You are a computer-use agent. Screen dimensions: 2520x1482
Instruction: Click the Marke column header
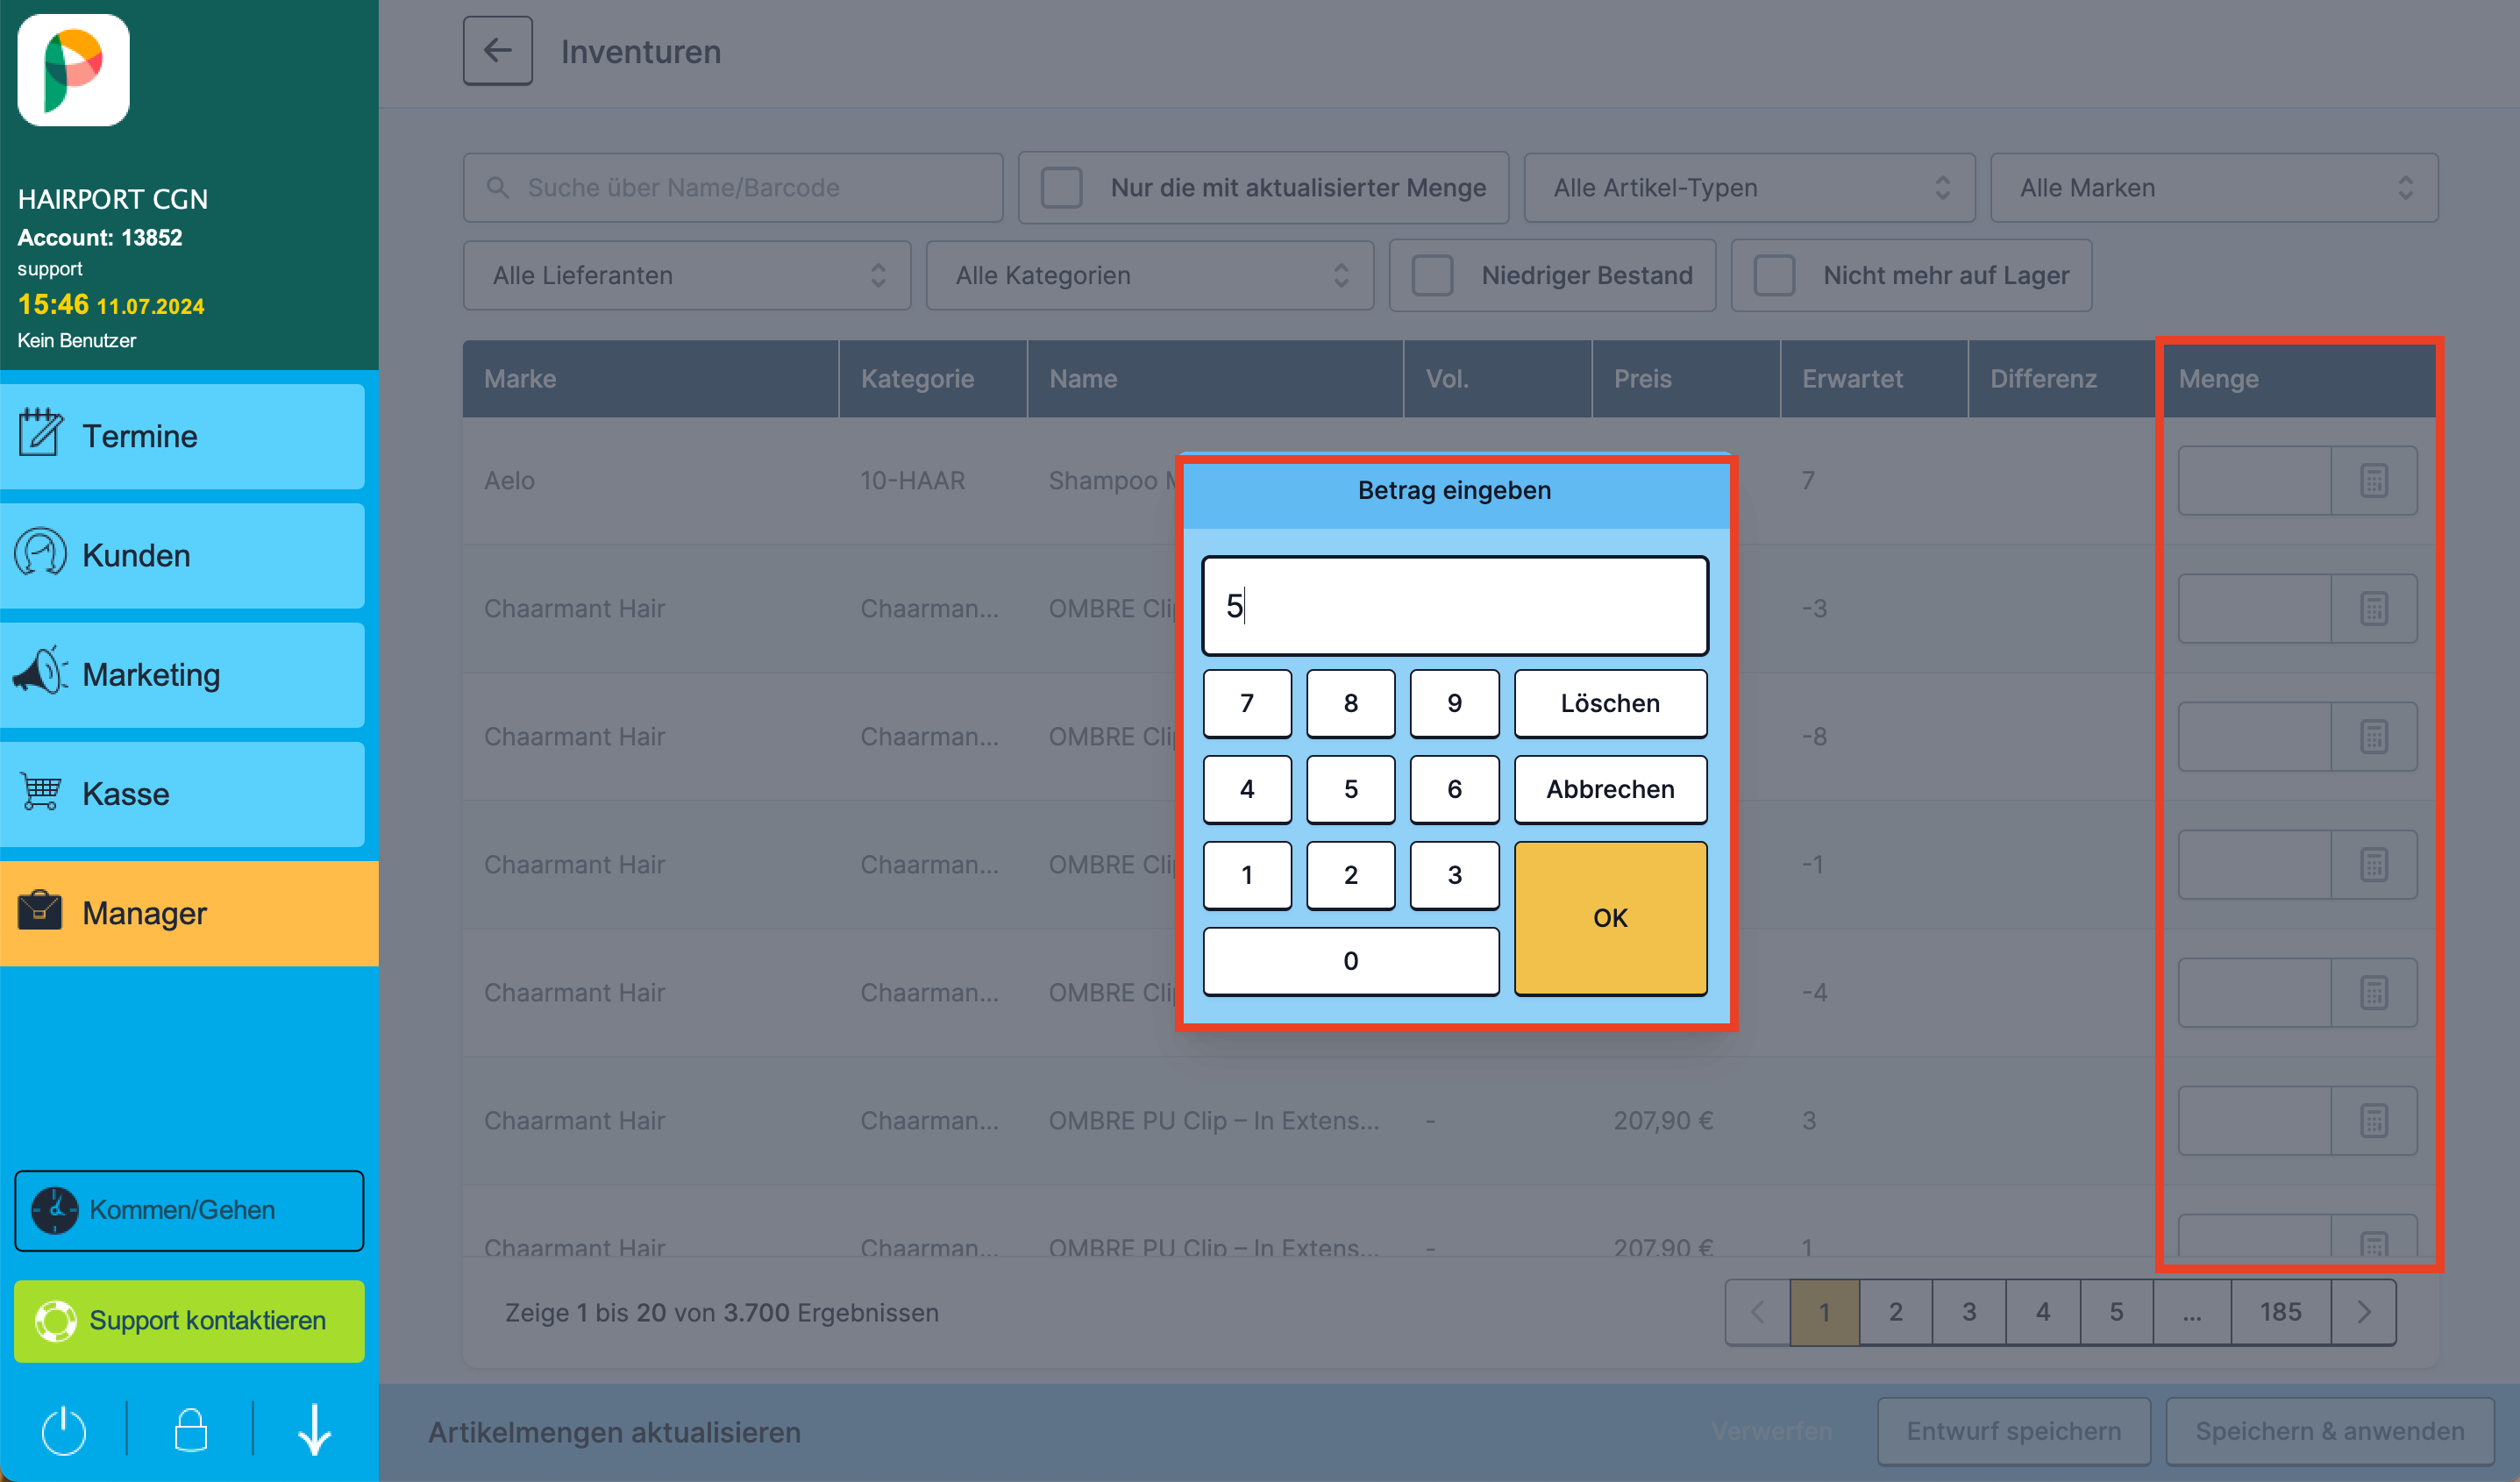tap(650, 378)
